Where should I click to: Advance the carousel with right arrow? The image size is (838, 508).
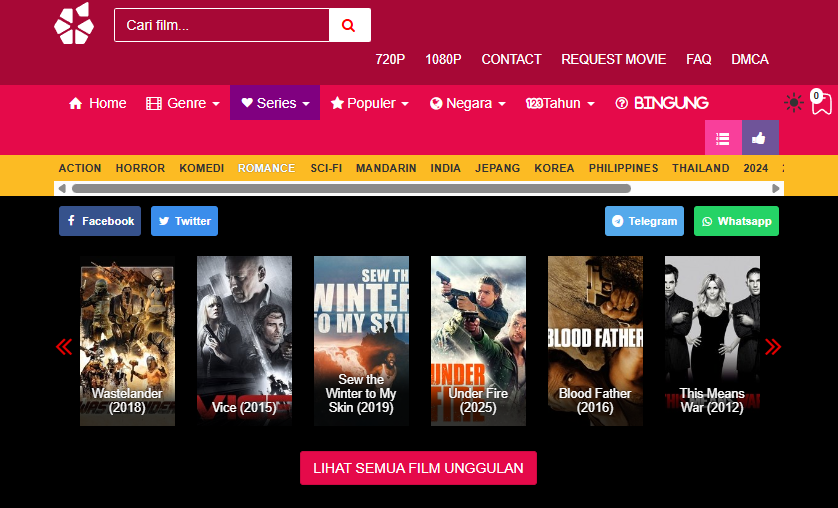click(x=773, y=347)
